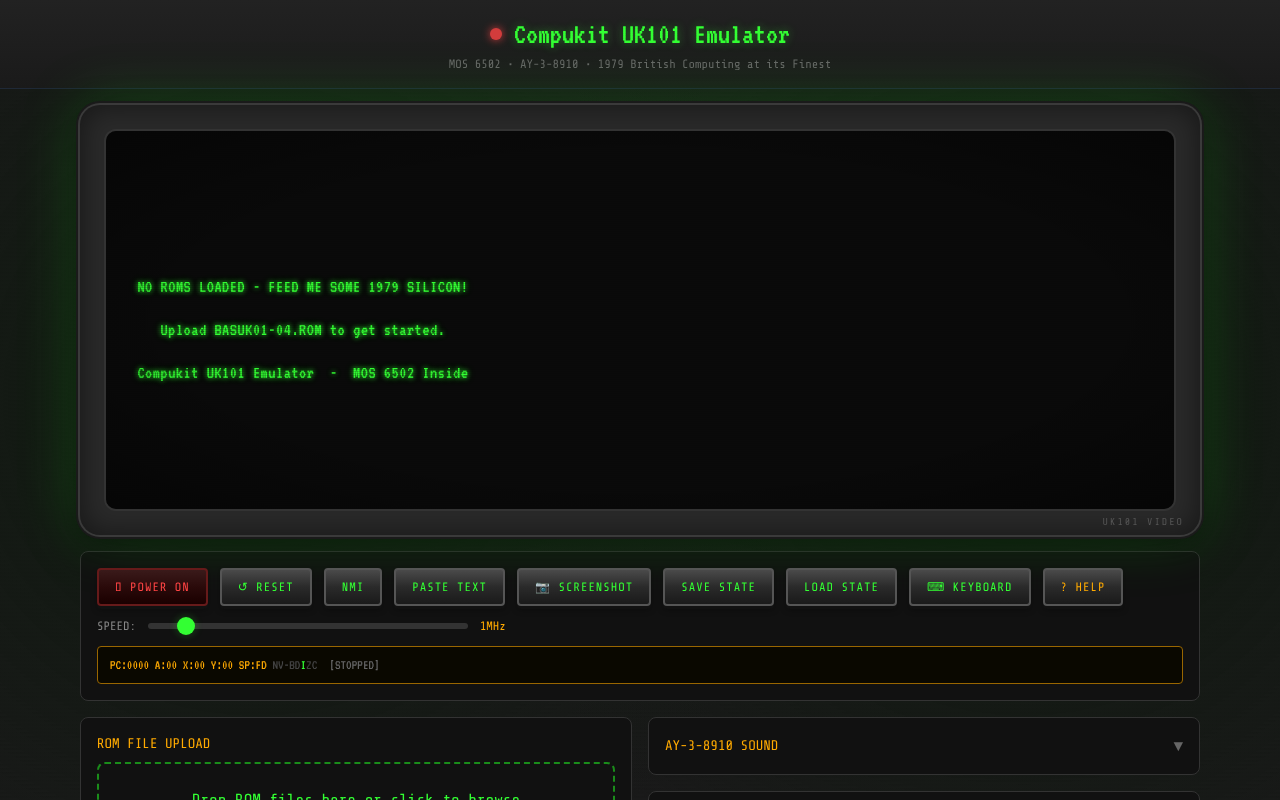Click the red LED indicator beside the title
The image size is (1280, 800).
pos(495,33)
